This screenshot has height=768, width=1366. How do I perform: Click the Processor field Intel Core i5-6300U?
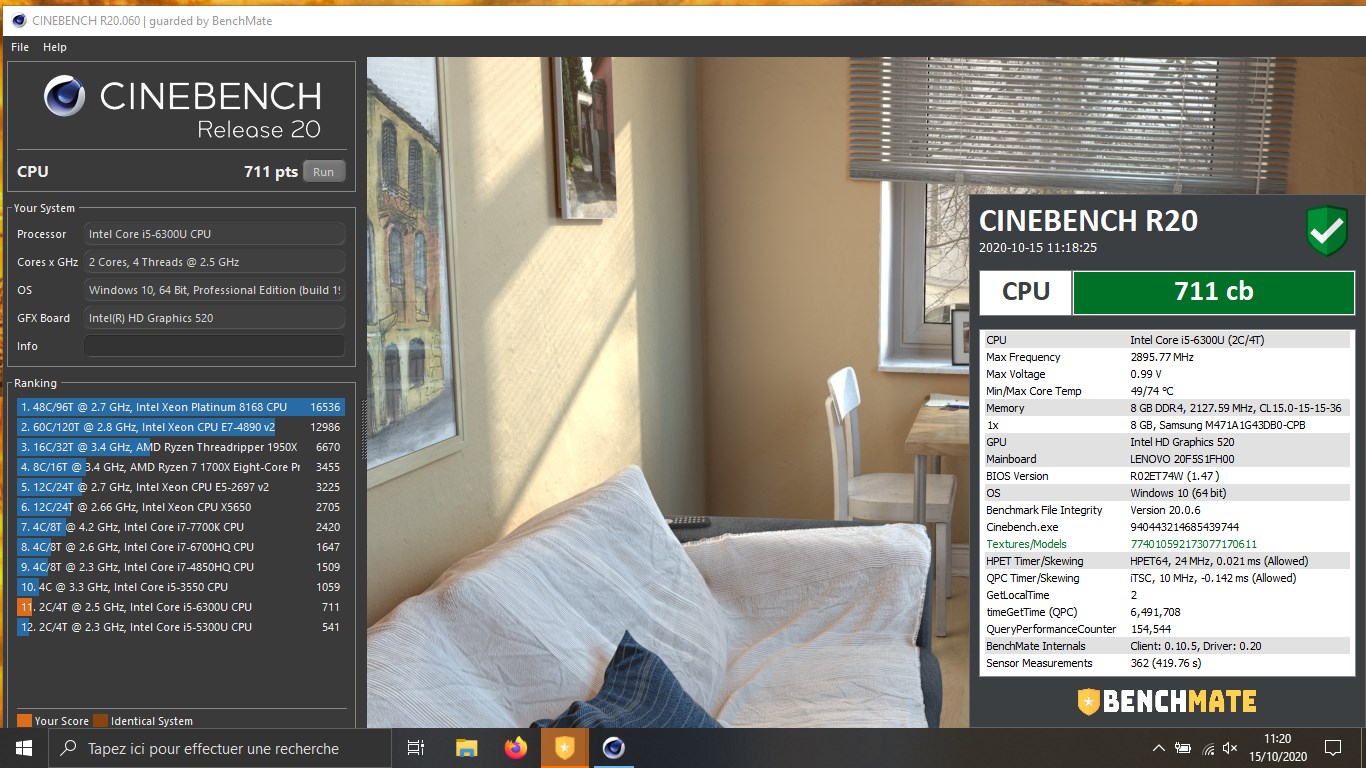[214, 234]
